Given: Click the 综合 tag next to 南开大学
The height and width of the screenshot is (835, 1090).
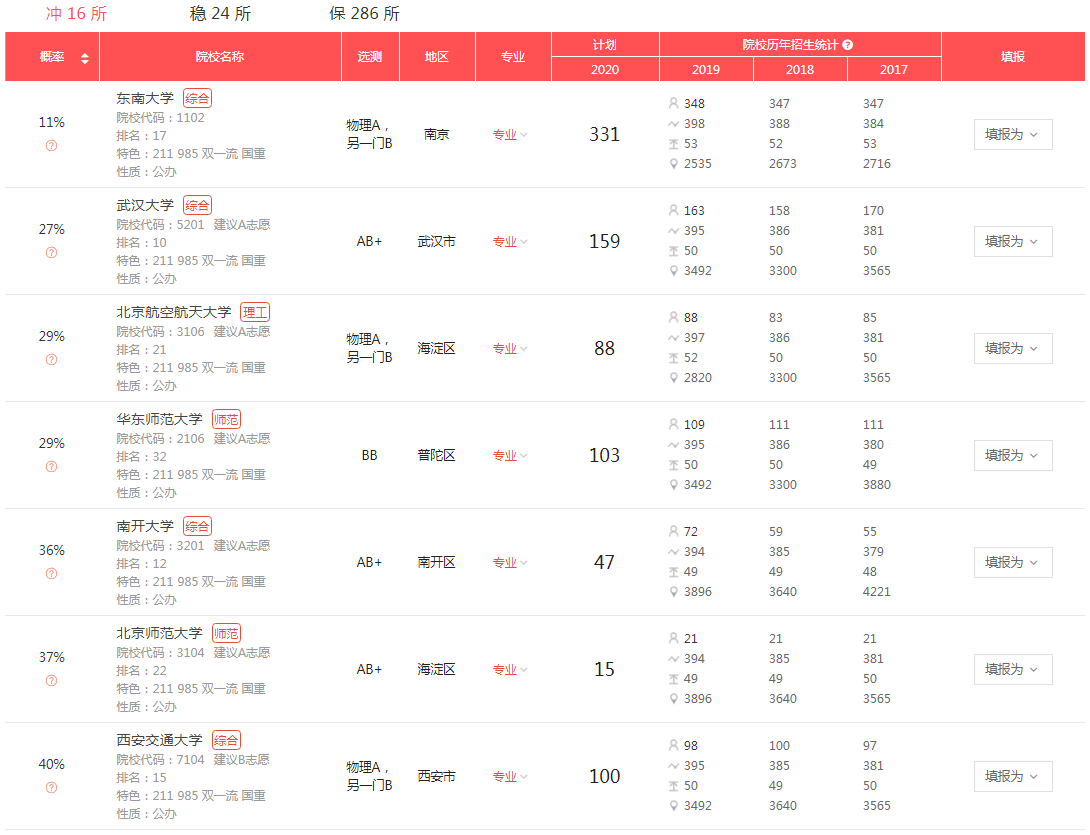Looking at the screenshot, I should click(197, 525).
